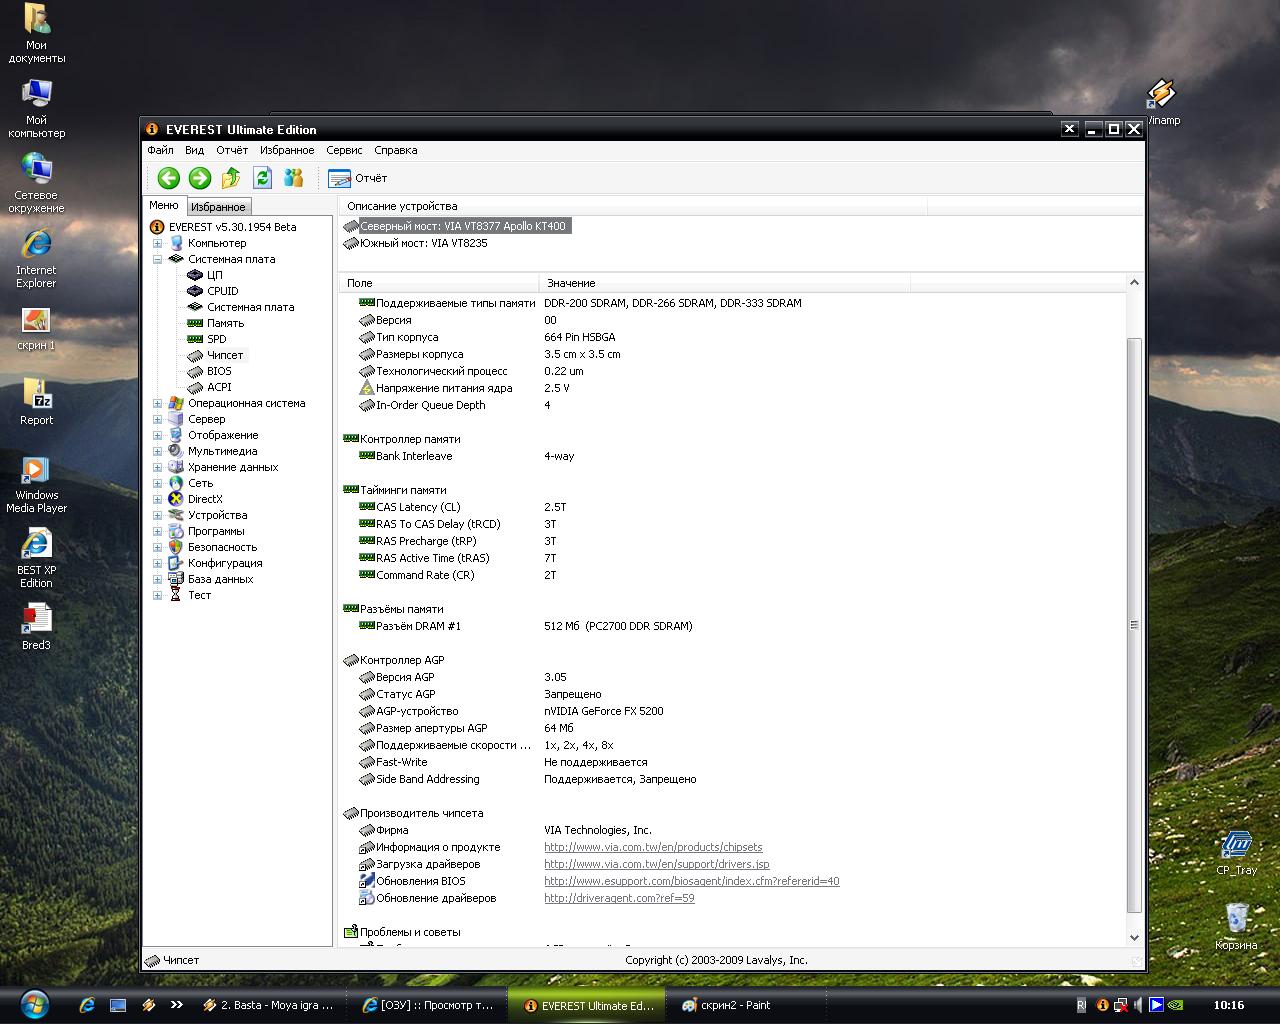Expand the Операционная система tree node

[157, 403]
